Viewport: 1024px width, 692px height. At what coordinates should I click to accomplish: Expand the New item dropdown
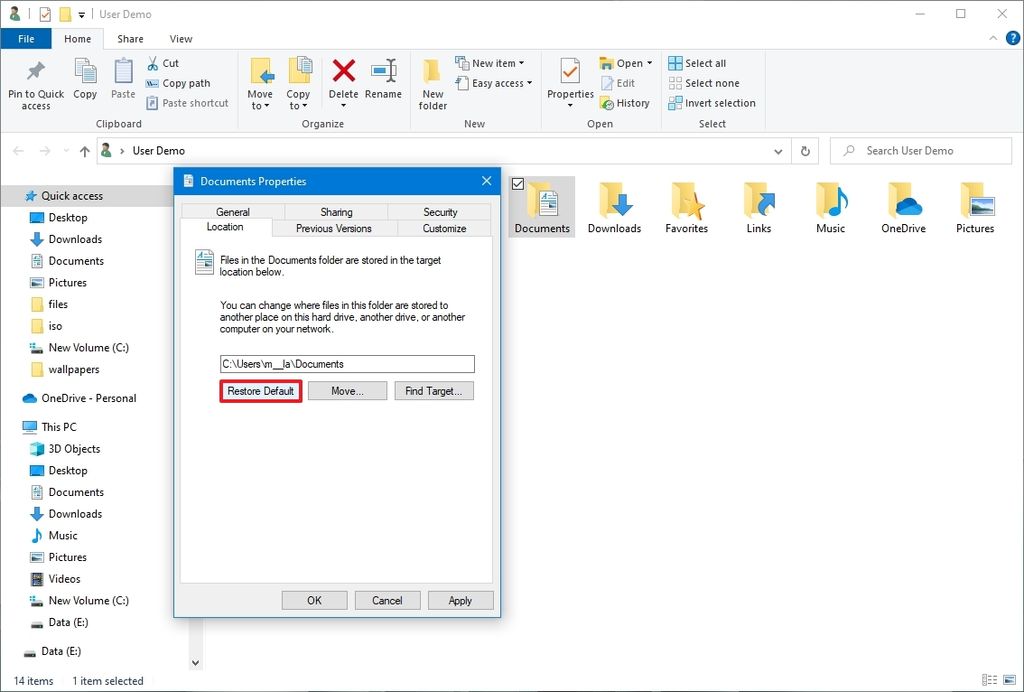coord(521,62)
